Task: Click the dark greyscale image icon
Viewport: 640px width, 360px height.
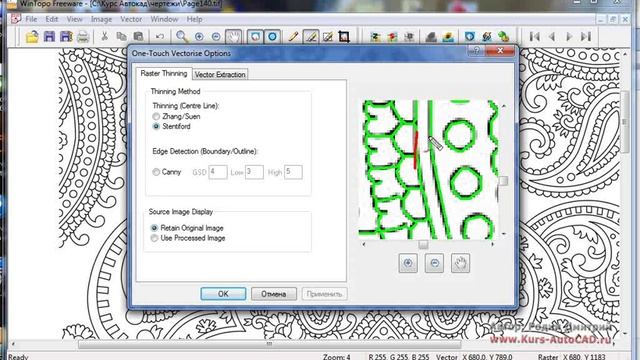Action: point(431,37)
